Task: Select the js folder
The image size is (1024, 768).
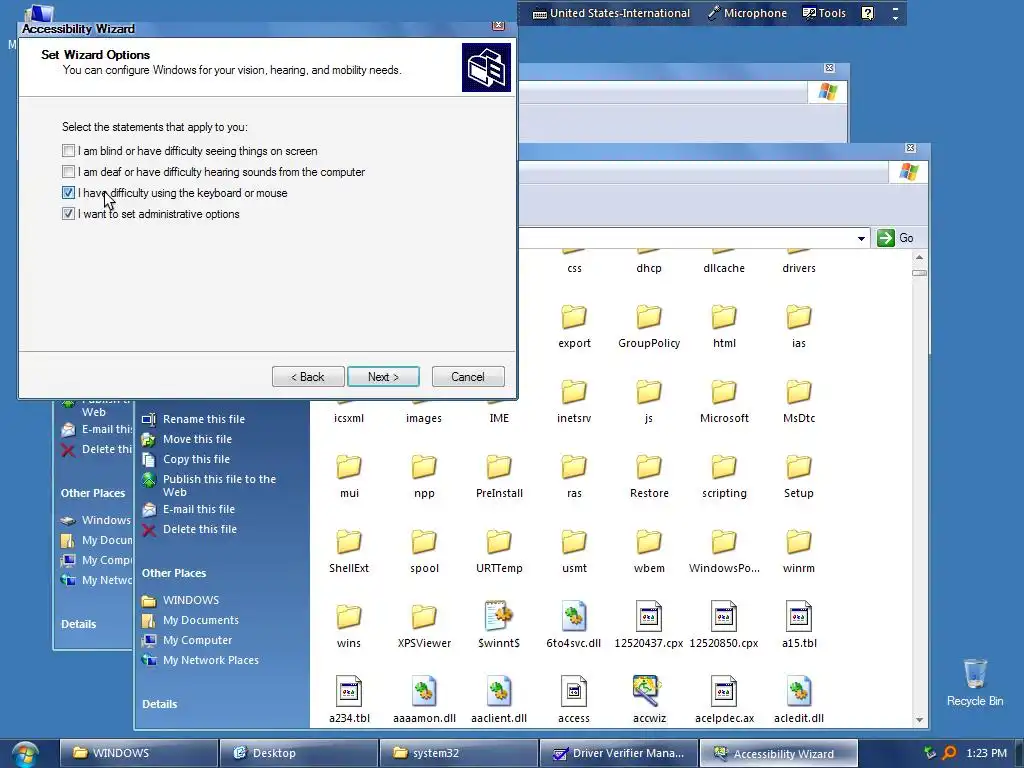Action: pyautogui.click(x=649, y=402)
